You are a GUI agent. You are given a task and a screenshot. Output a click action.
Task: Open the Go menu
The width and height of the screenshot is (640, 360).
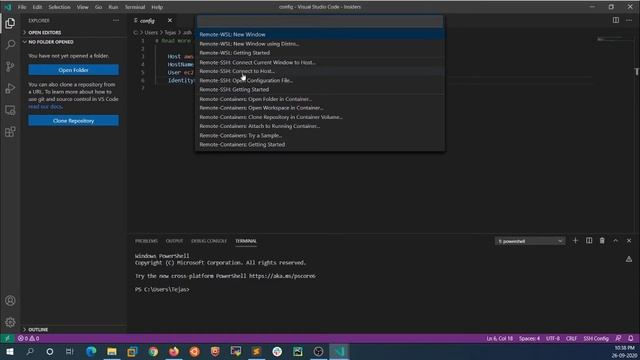(98, 7)
